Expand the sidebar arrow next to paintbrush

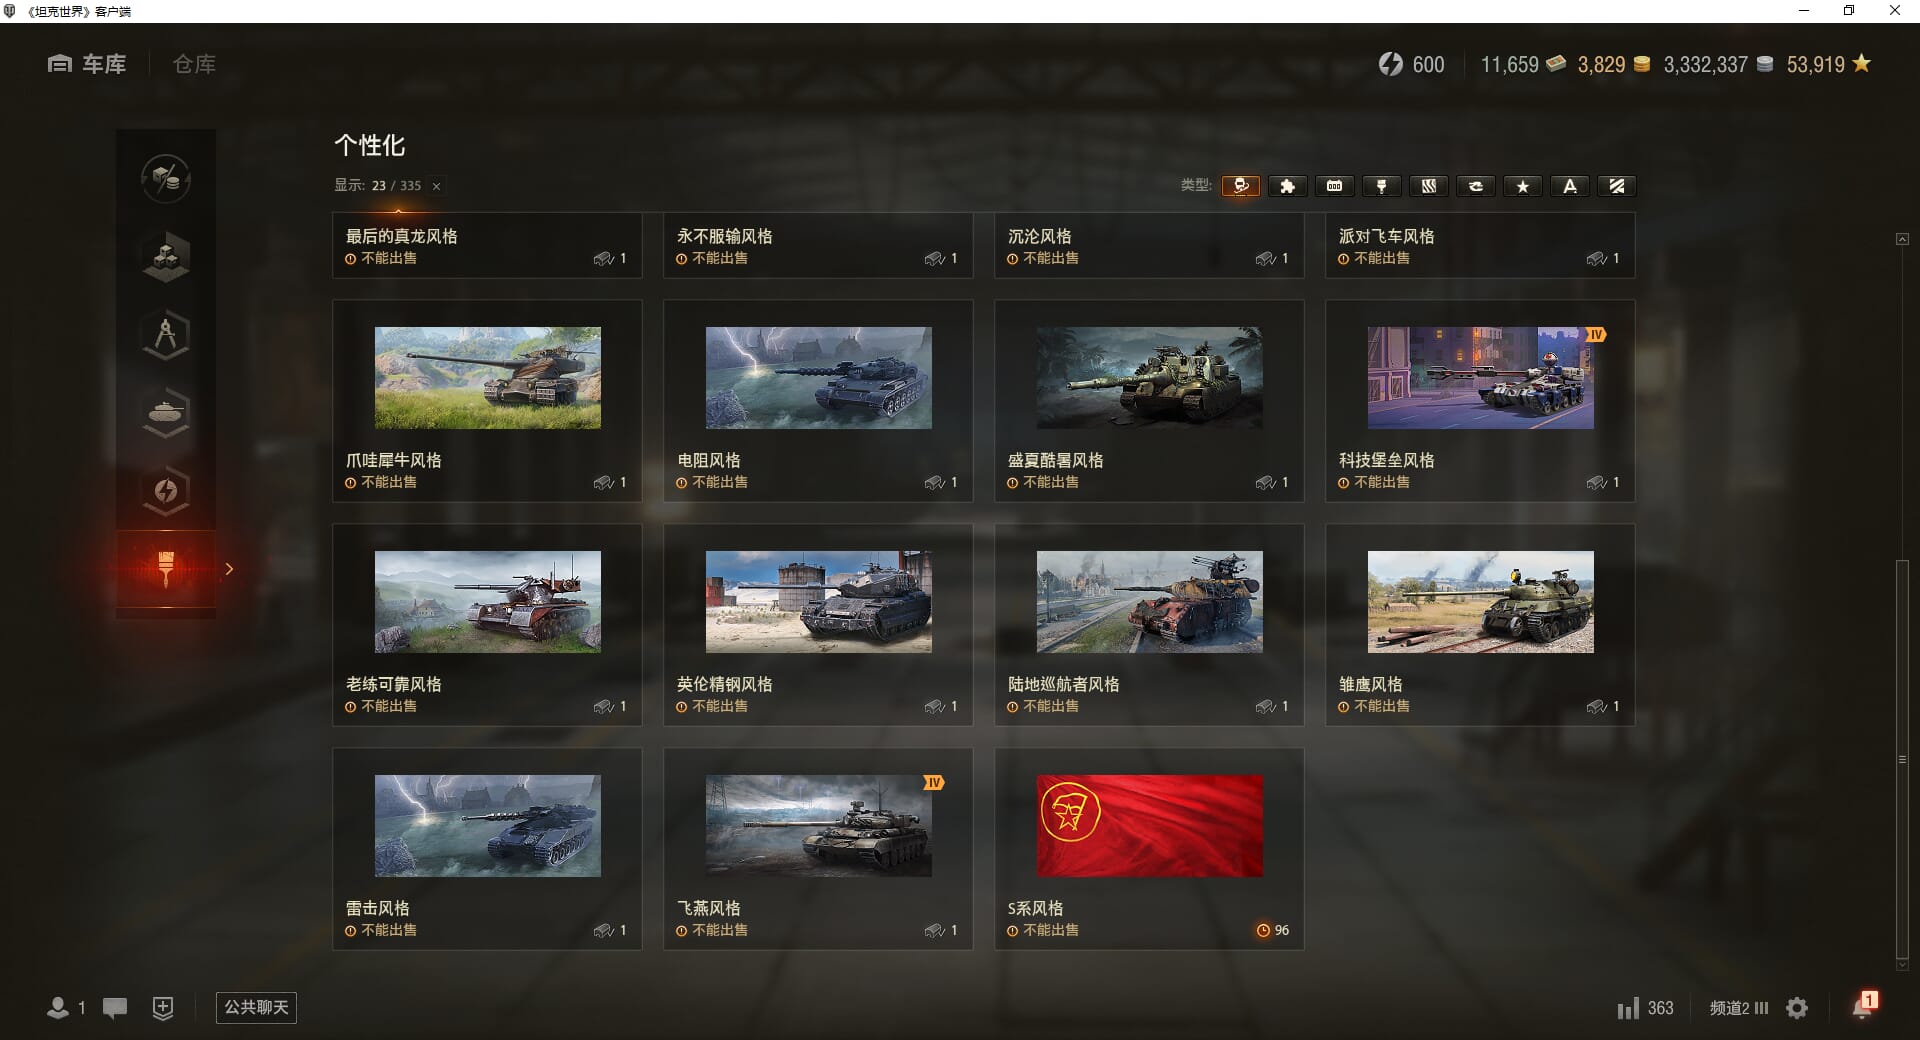tap(229, 569)
